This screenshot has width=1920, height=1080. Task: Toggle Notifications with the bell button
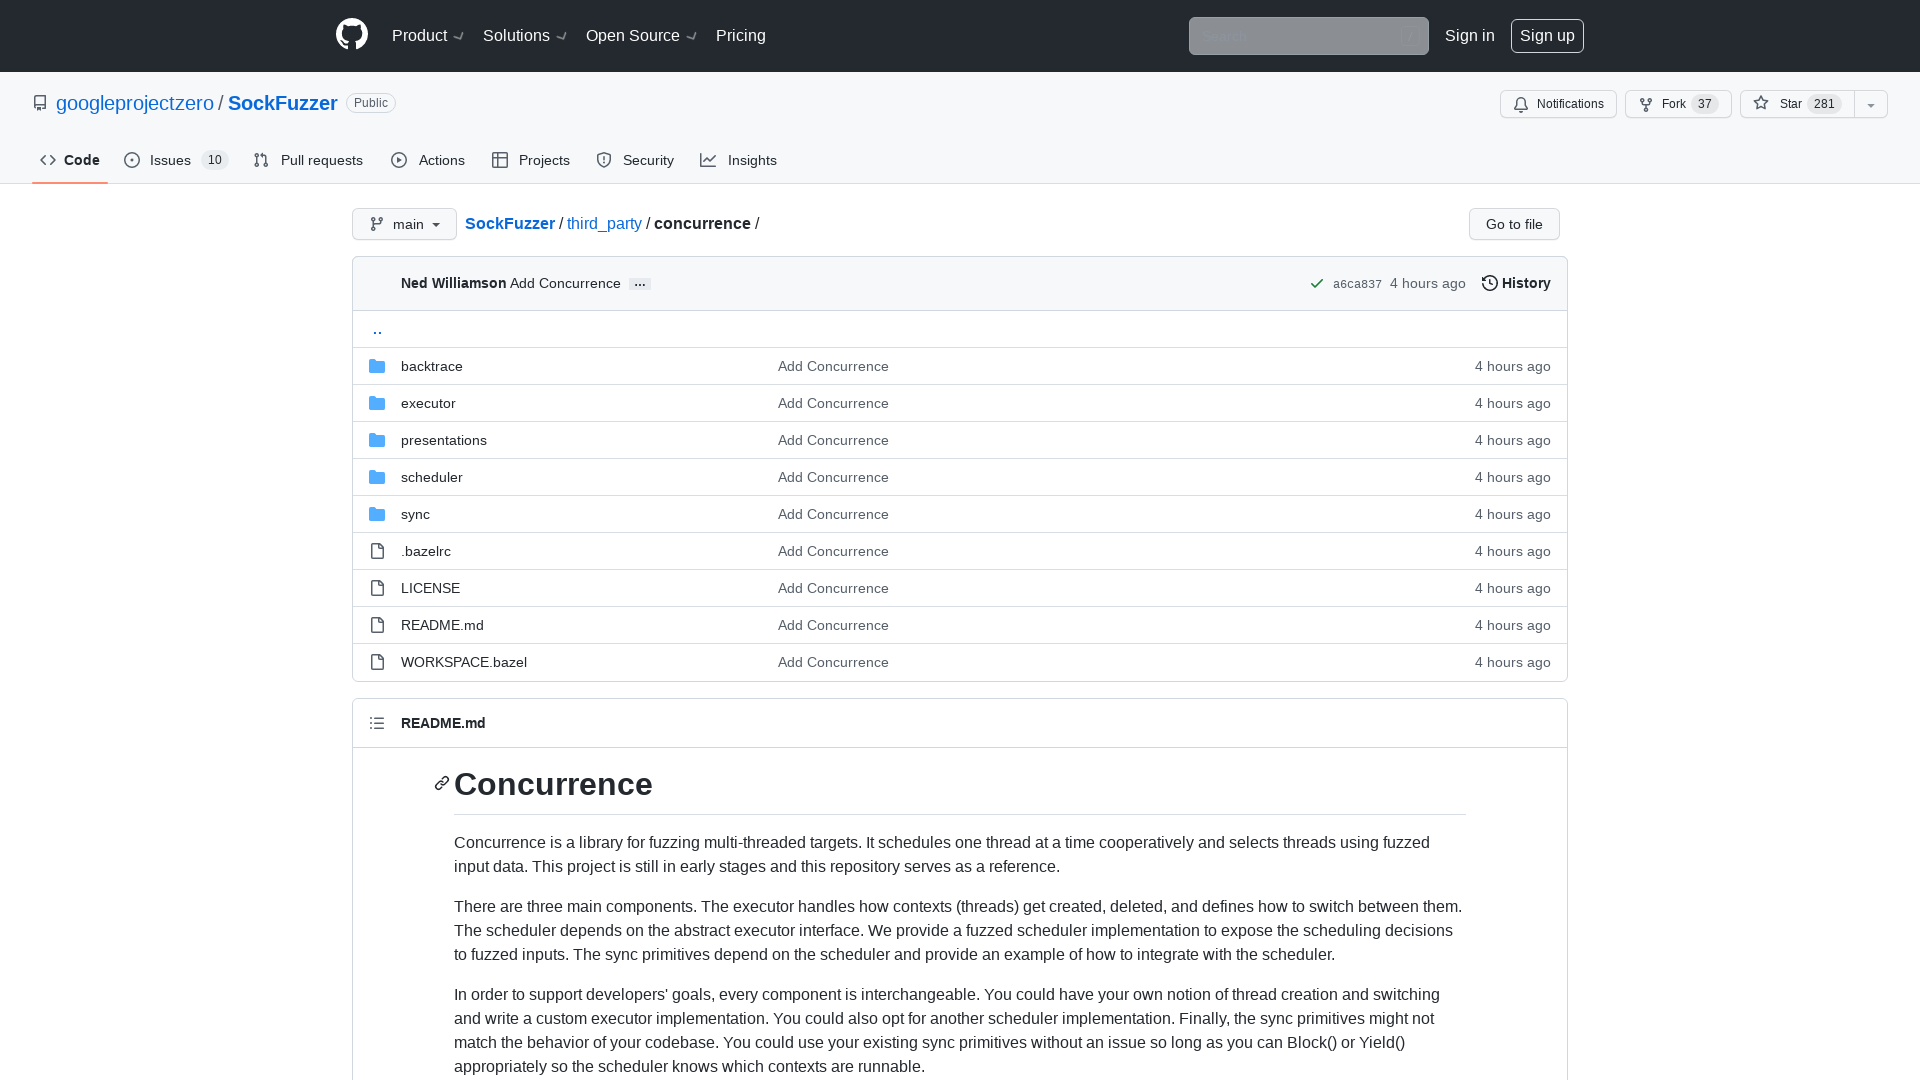tap(1557, 103)
